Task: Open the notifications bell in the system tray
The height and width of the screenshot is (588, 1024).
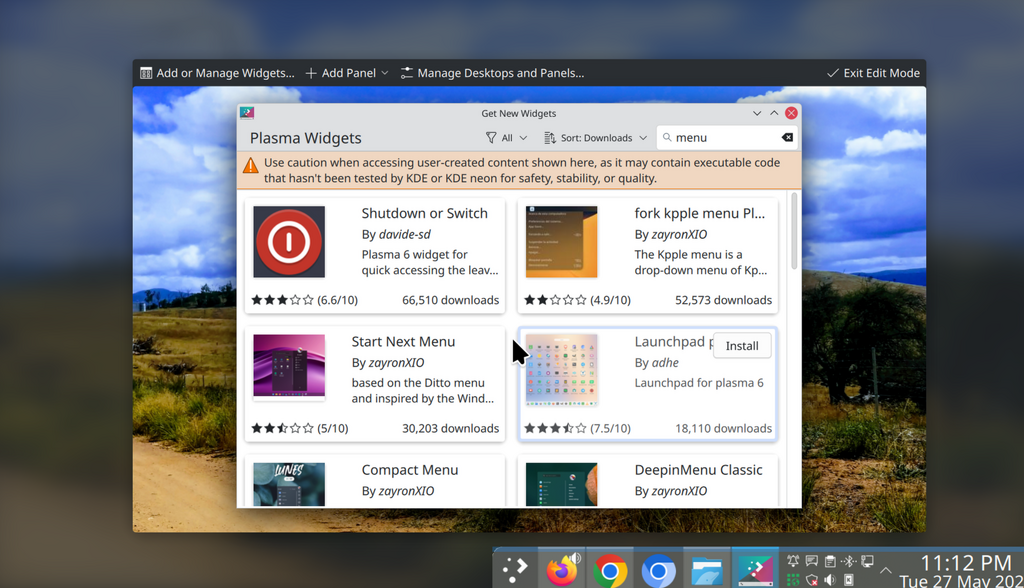Action: point(793,561)
